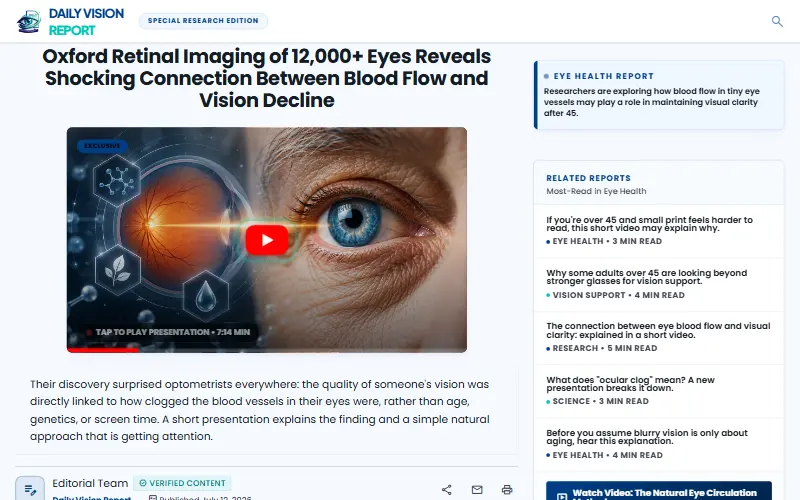Click the share icon below article

[x=446, y=490]
